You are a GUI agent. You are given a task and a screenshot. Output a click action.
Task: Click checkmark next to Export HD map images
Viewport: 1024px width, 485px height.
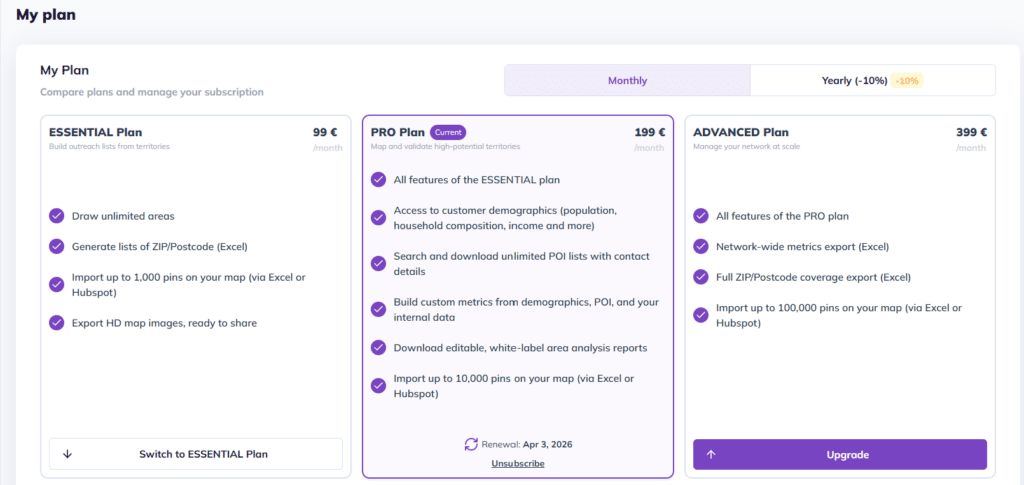pos(57,323)
